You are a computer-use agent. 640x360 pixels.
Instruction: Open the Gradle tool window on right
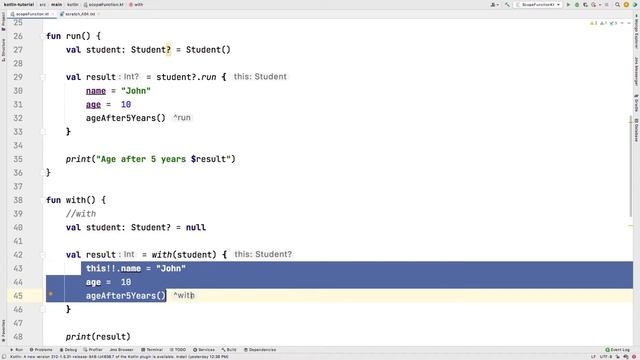pos(636,103)
